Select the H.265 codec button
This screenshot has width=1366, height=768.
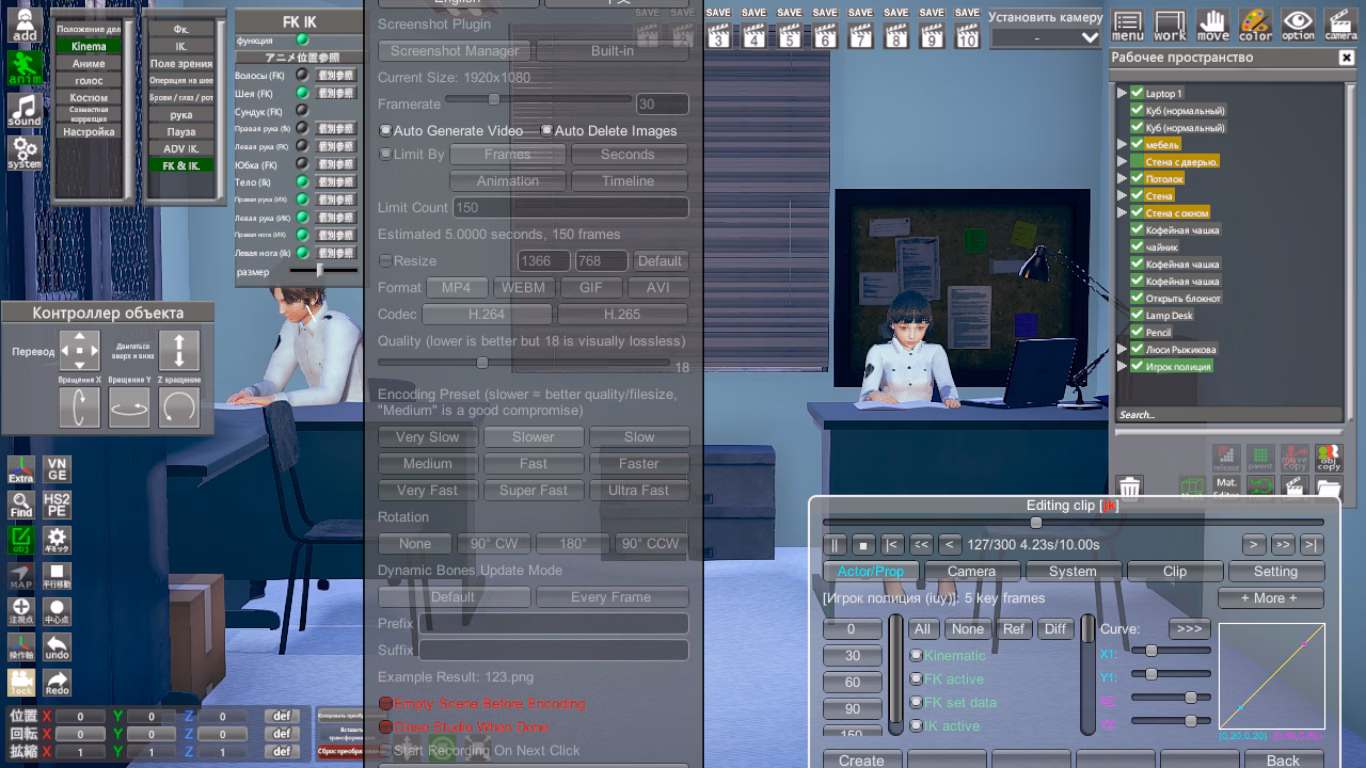(x=623, y=314)
